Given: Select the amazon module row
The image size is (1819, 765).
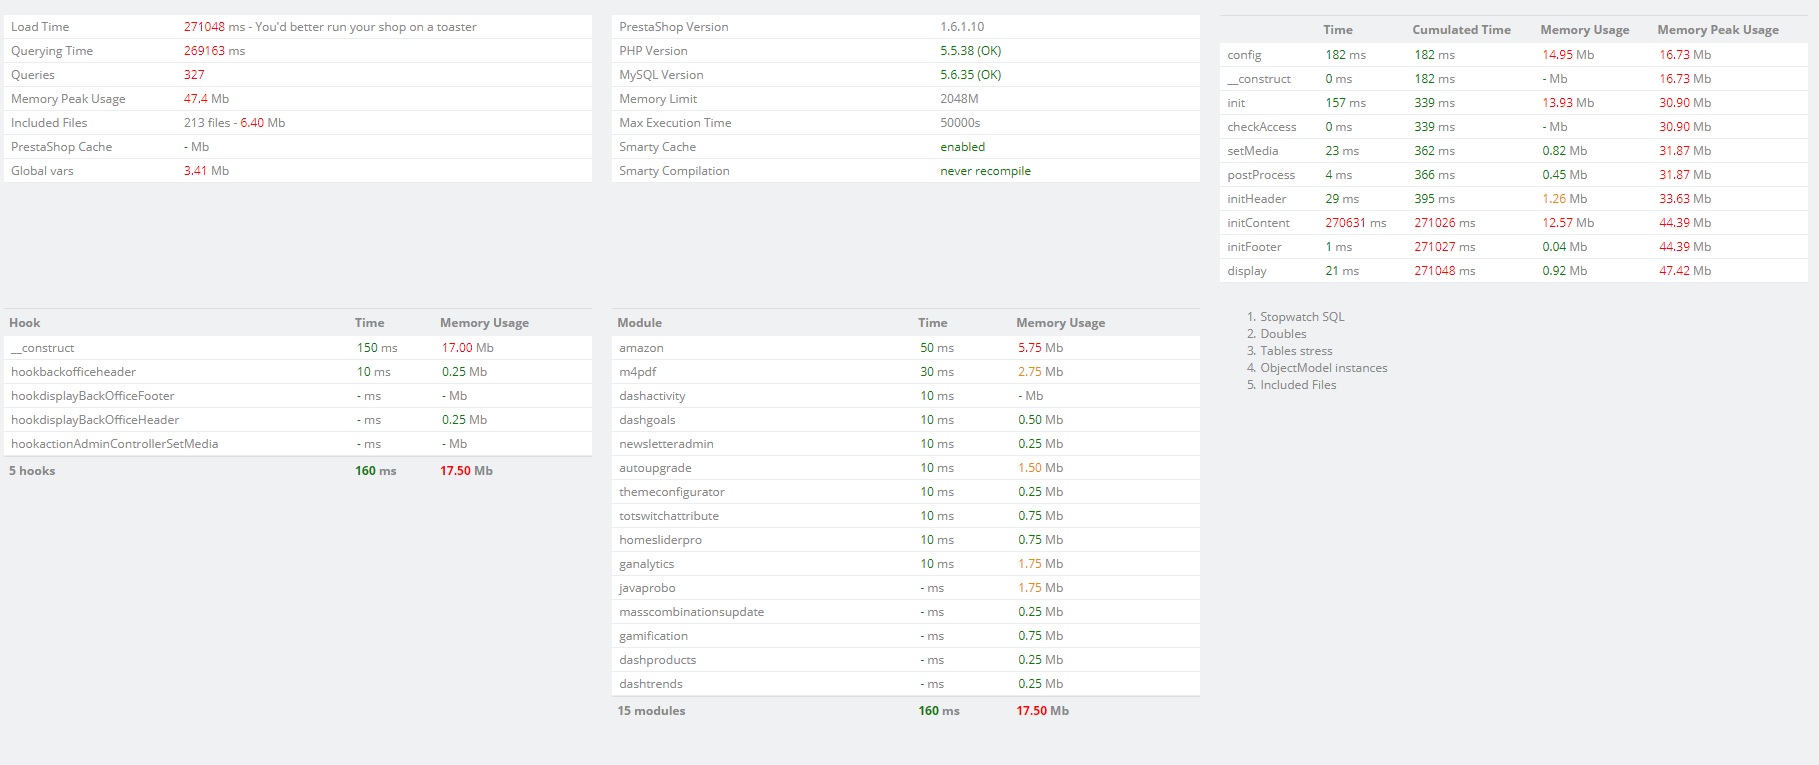Looking at the screenshot, I should coord(906,348).
